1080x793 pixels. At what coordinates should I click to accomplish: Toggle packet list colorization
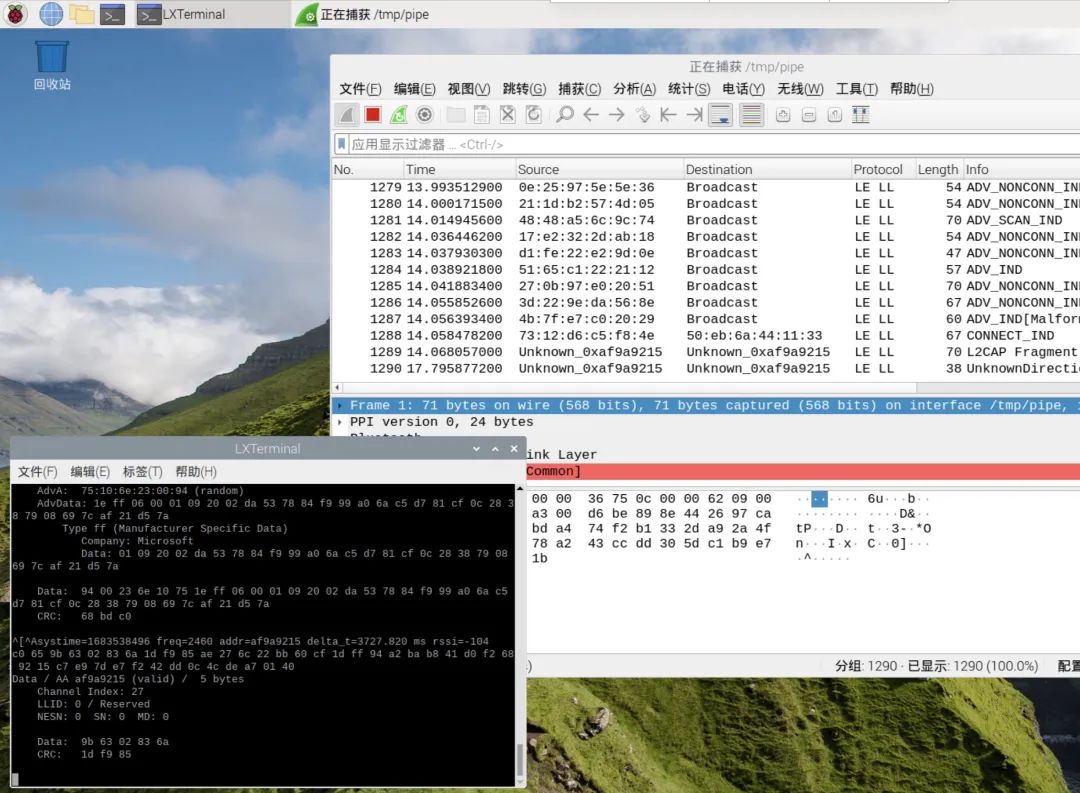click(751, 115)
